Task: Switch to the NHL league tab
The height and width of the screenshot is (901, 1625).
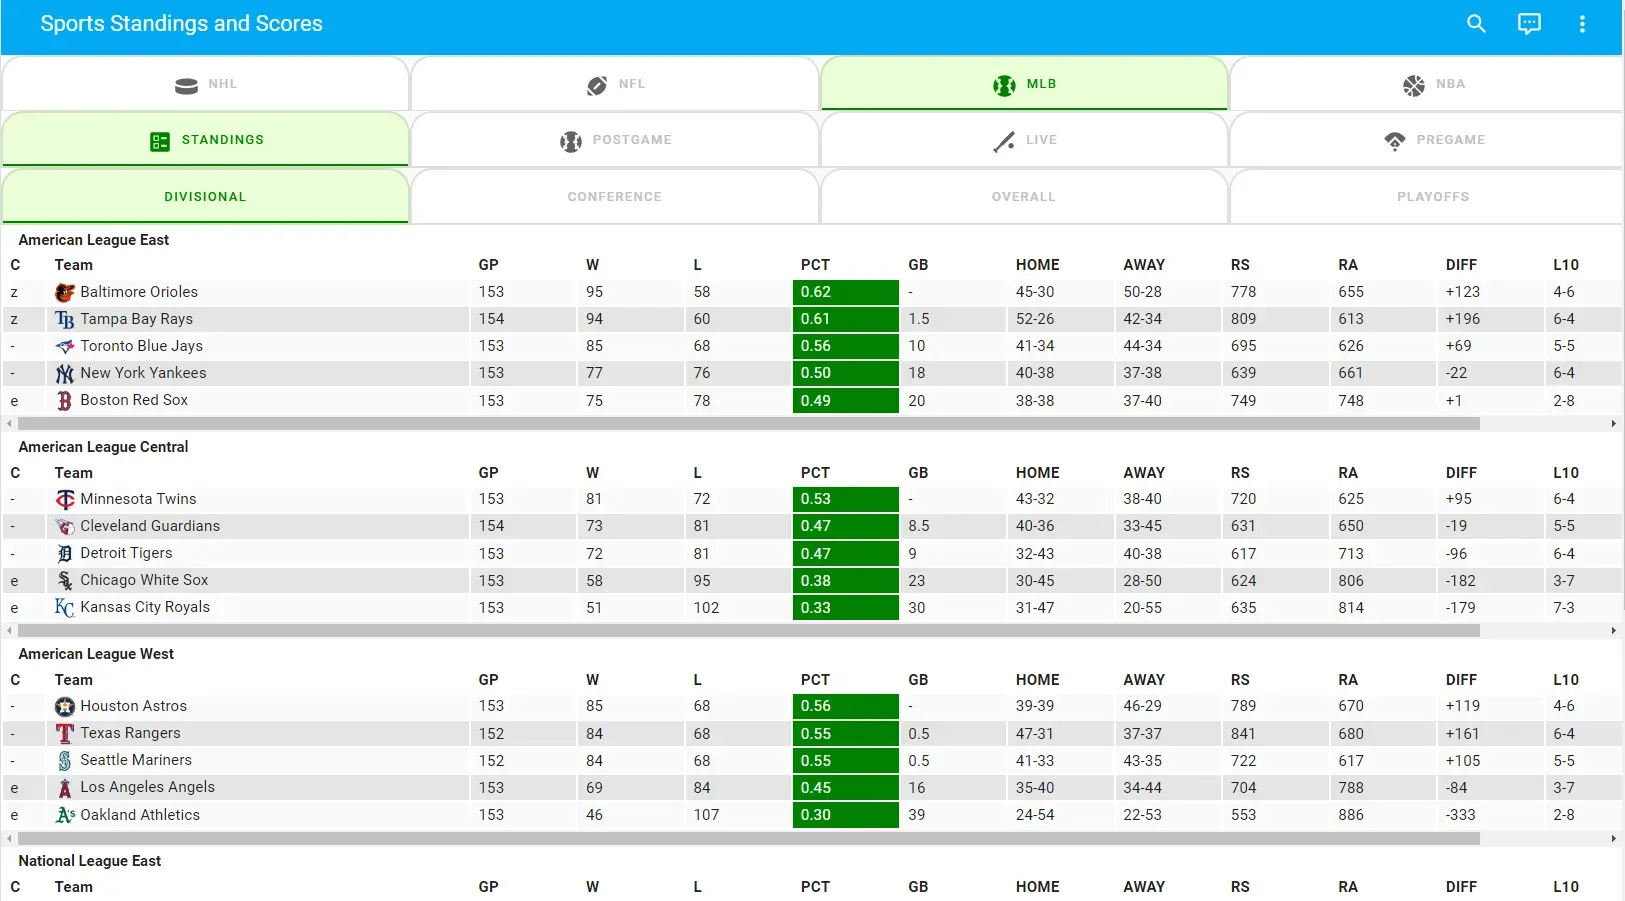Action: 205,84
